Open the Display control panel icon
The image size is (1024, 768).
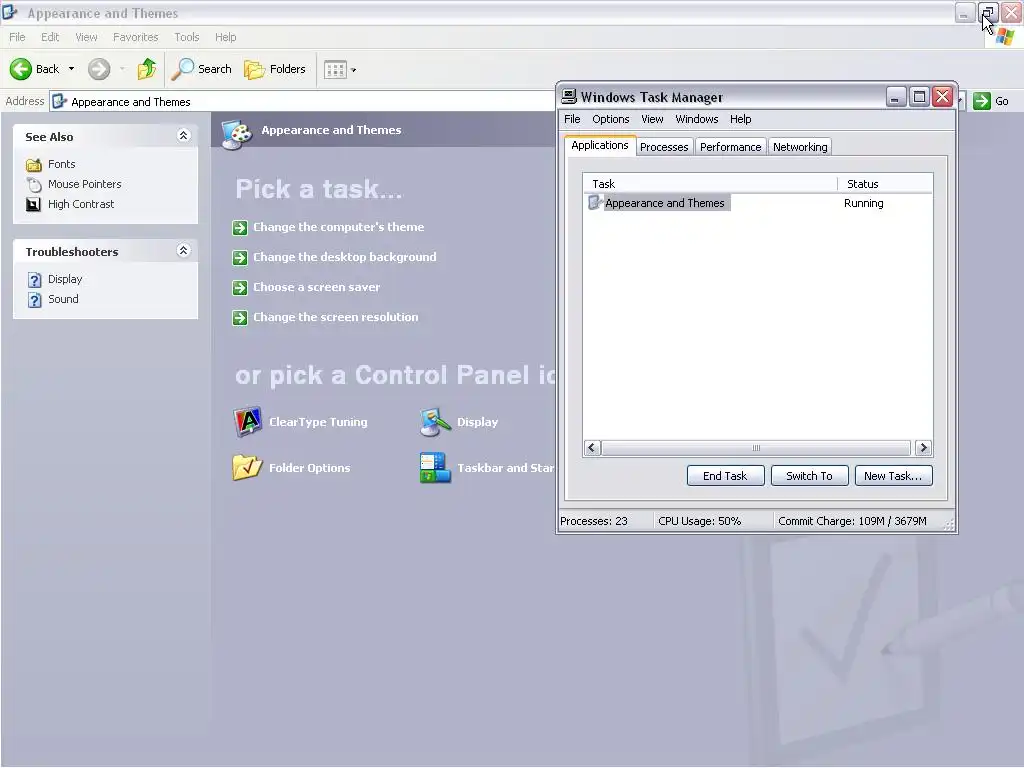[435, 422]
